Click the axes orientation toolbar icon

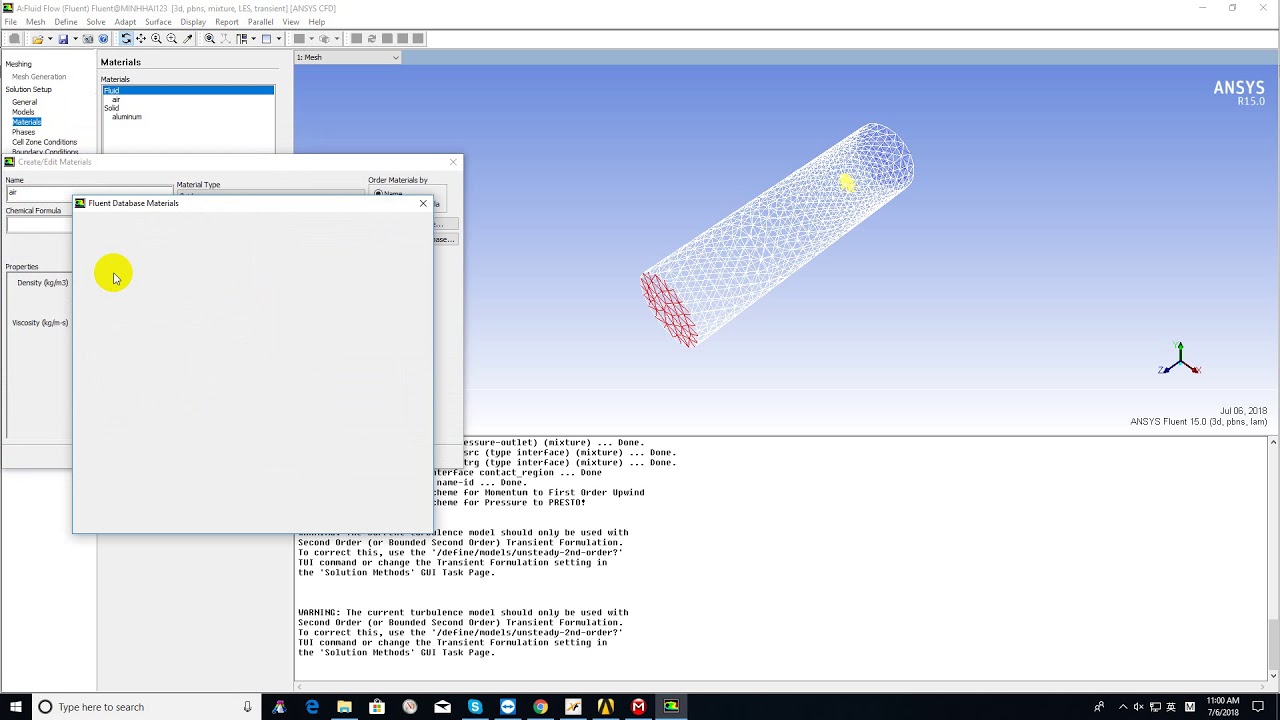(x=226, y=39)
